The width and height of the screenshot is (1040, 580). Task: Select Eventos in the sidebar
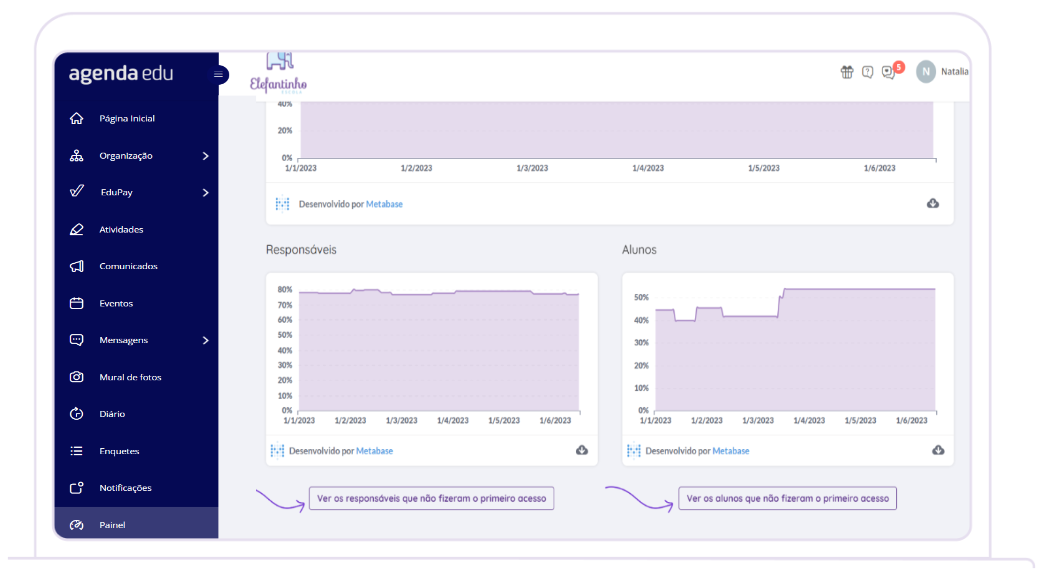click(x=116, y=303)
